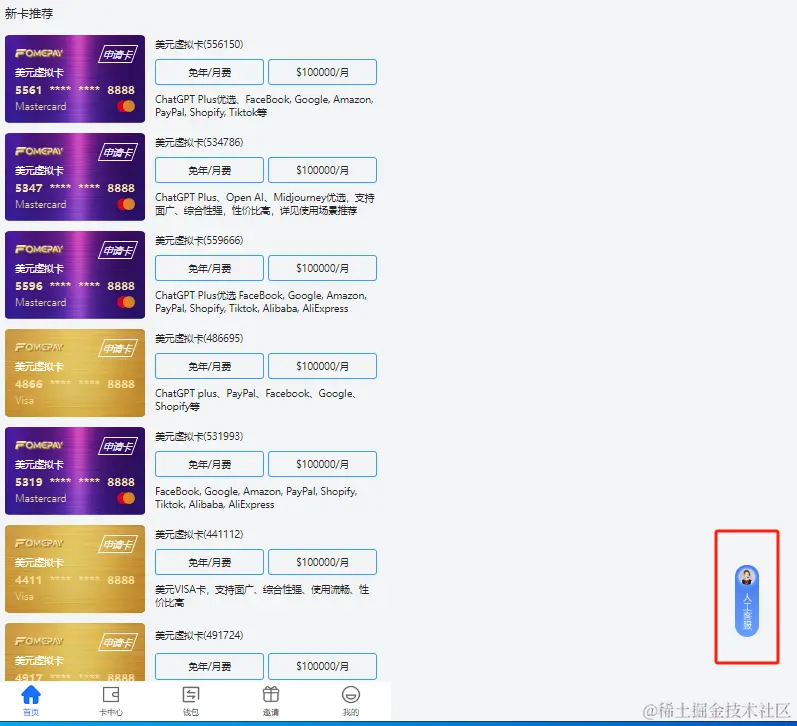Click 免年/月费 tag for card 531993
Image resolution: width=797 pixels, height=726 pixels.
[209, 464]
